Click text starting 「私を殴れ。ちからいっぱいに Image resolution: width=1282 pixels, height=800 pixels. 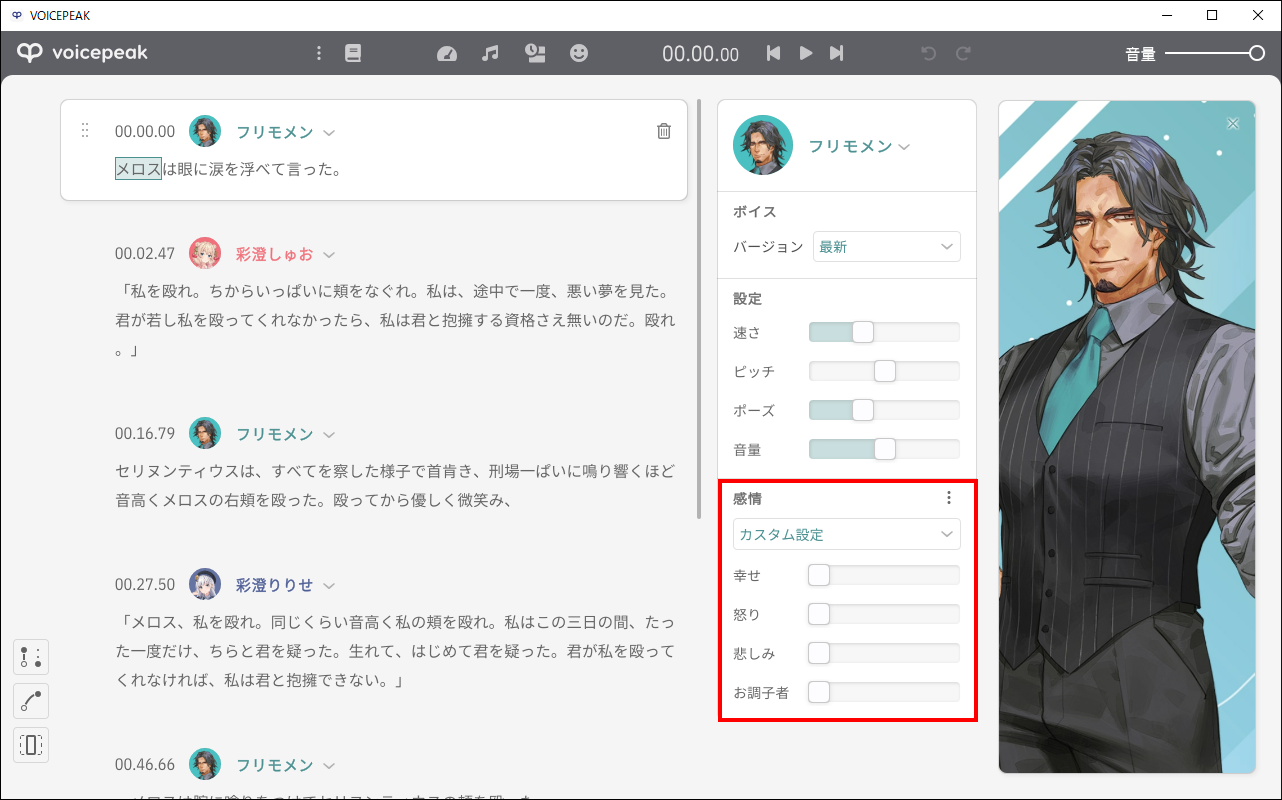(x=395, y=321)
